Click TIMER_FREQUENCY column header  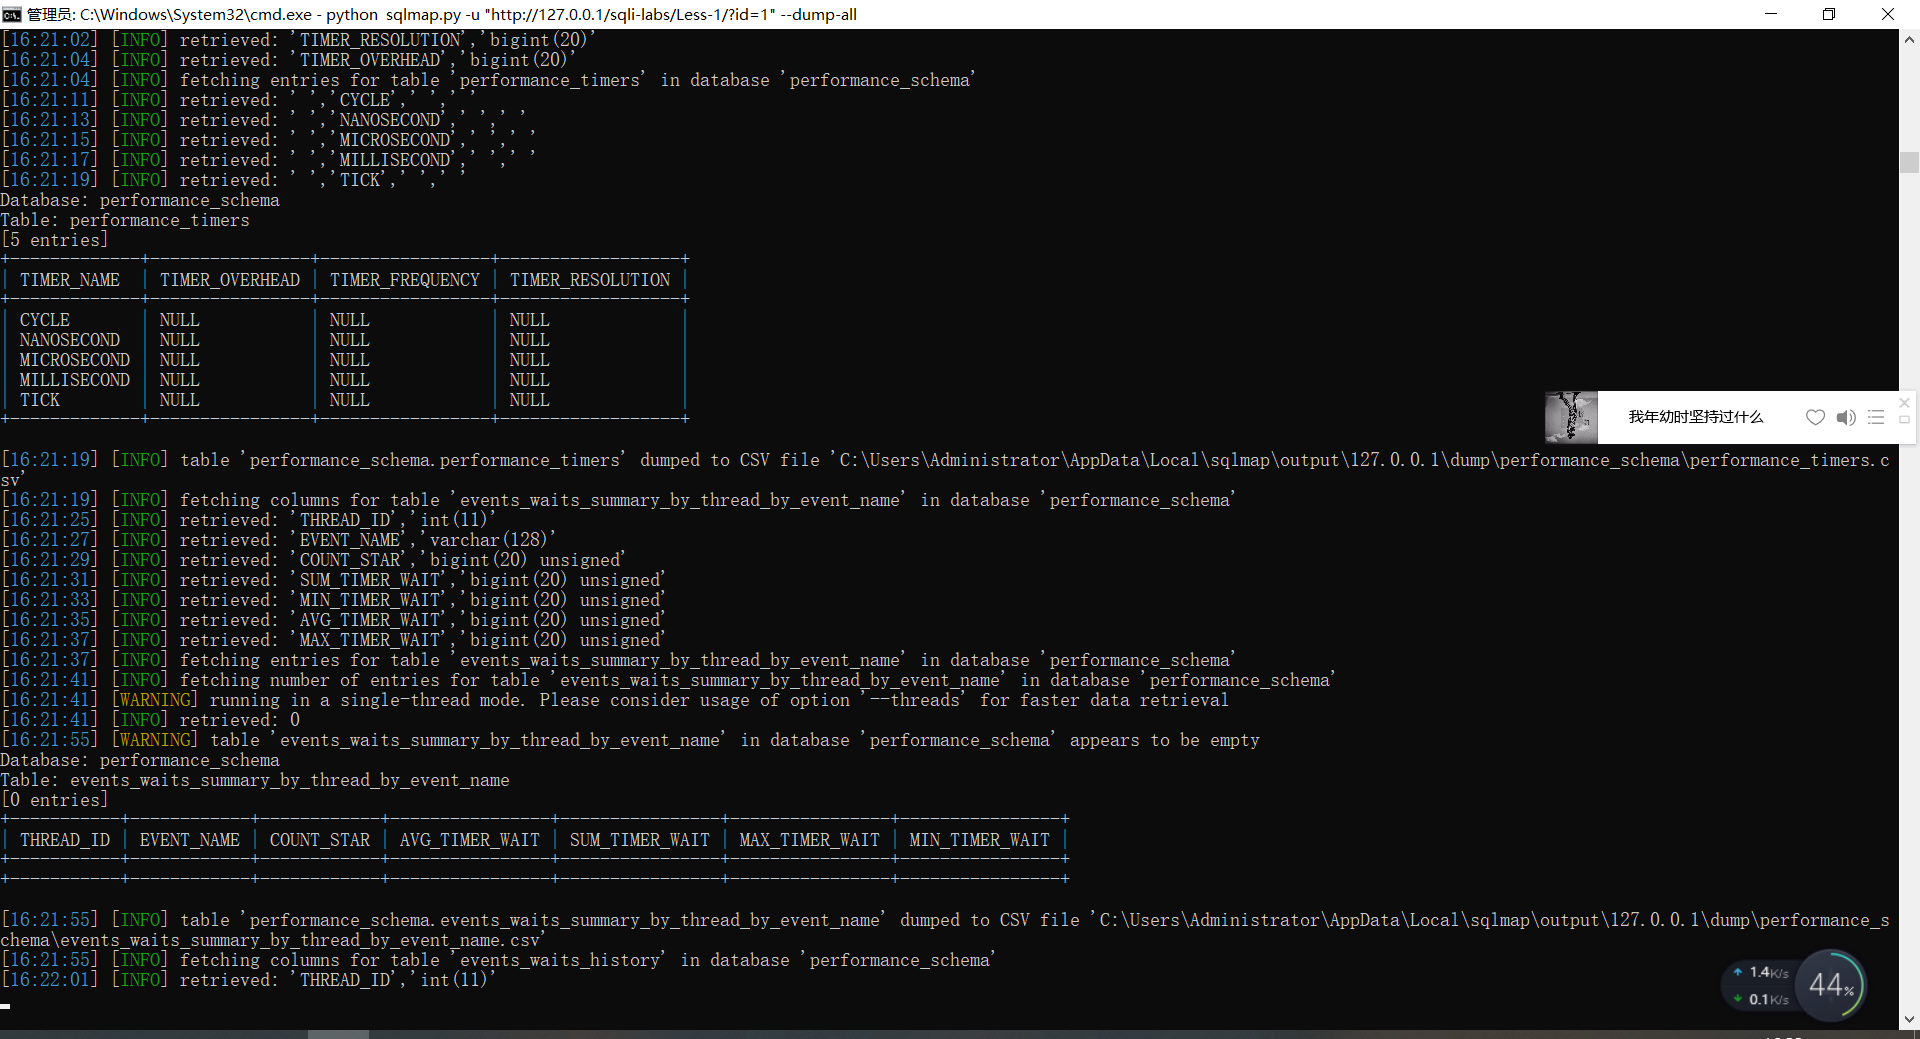point(405,280)
